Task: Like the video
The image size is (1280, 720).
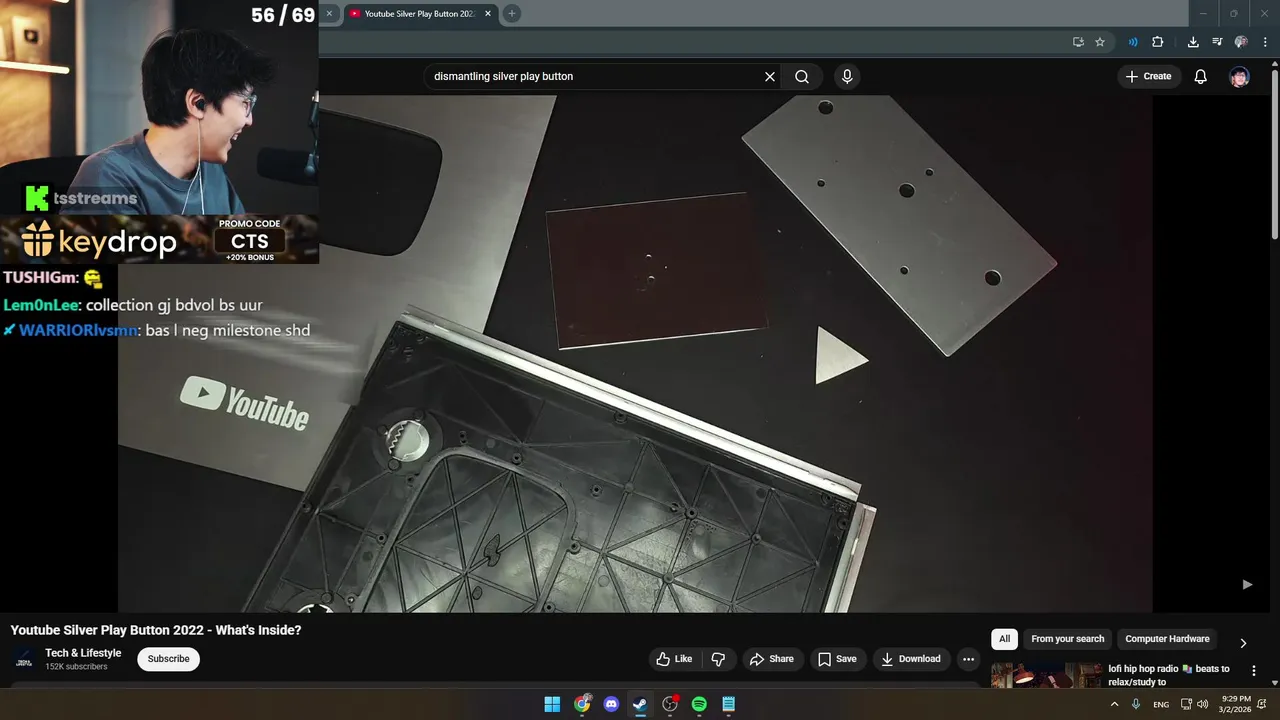Action: [x=674, y=659]
